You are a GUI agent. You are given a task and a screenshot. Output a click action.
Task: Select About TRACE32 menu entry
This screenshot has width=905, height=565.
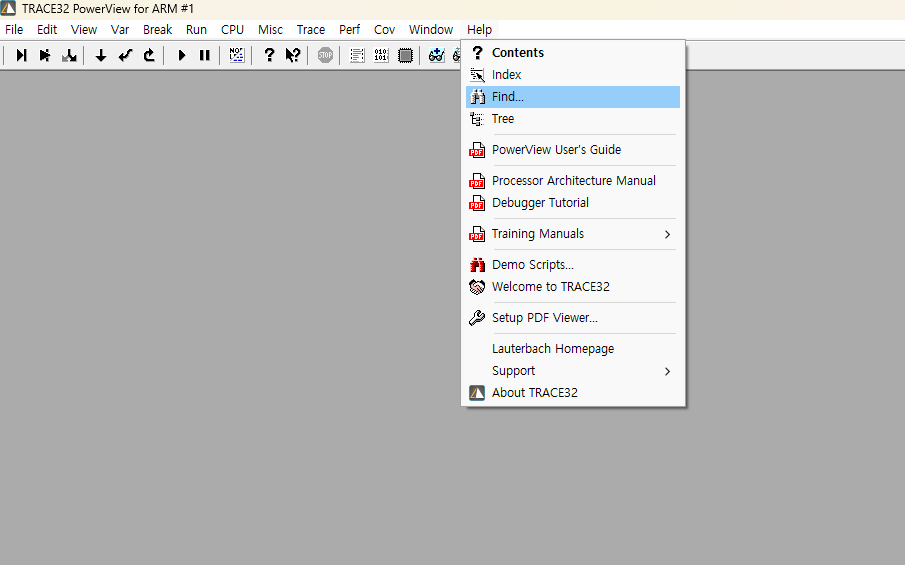534,393
